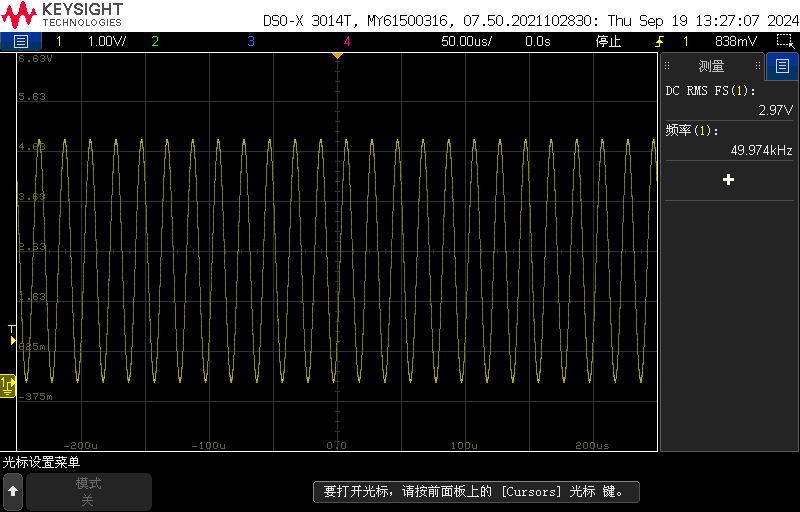Click the 2.97V RMS value
800x512 pixels.
click(776, 110)
